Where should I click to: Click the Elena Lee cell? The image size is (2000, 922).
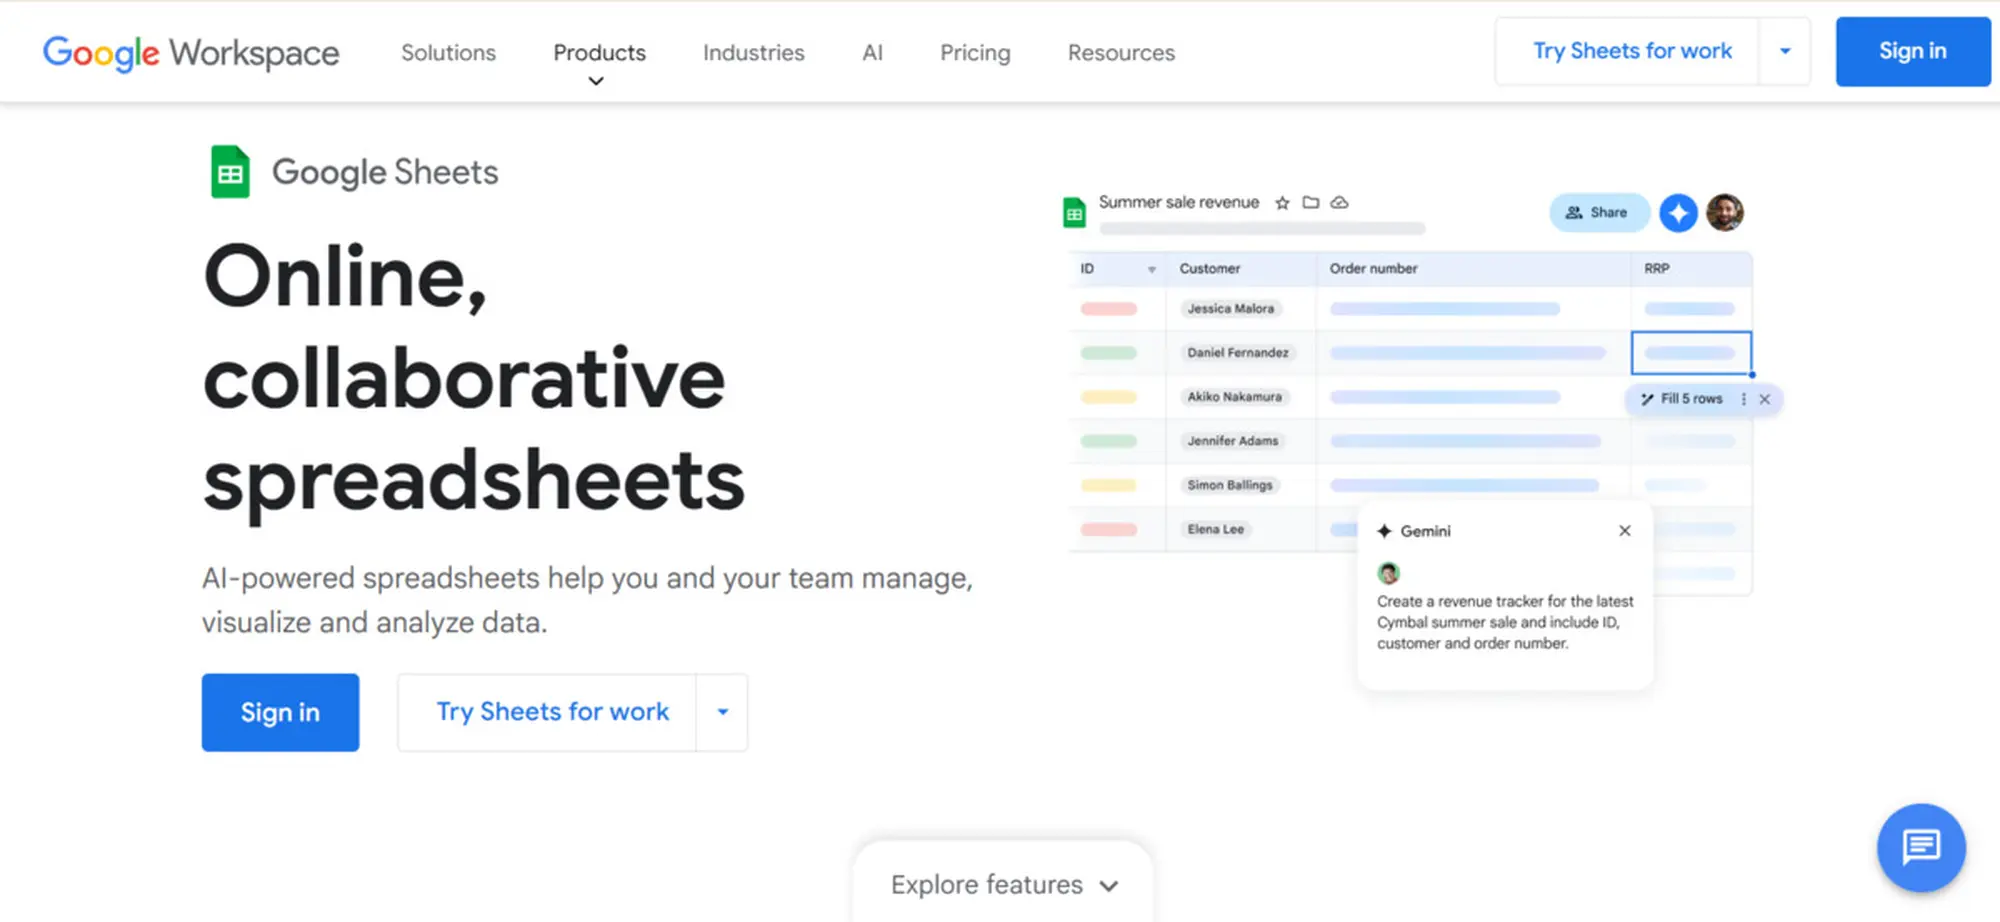click(1216, 529)
